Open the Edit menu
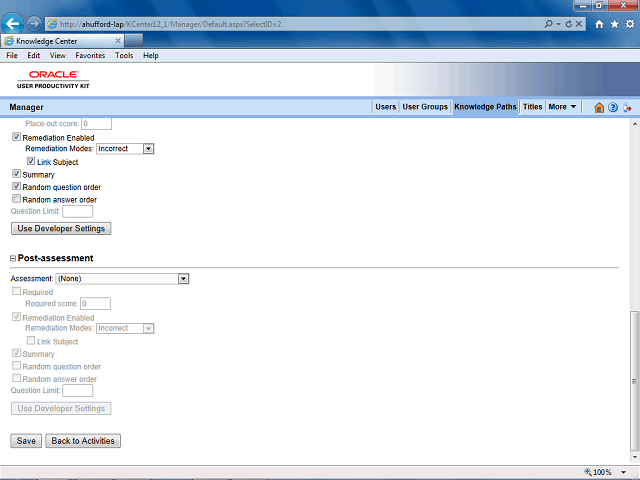 (x=33, y=56)
